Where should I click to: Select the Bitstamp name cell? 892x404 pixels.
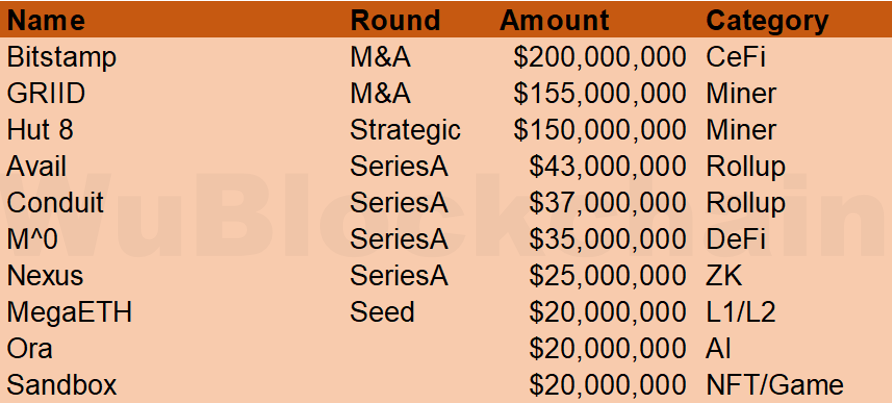(x=61, y=57)
